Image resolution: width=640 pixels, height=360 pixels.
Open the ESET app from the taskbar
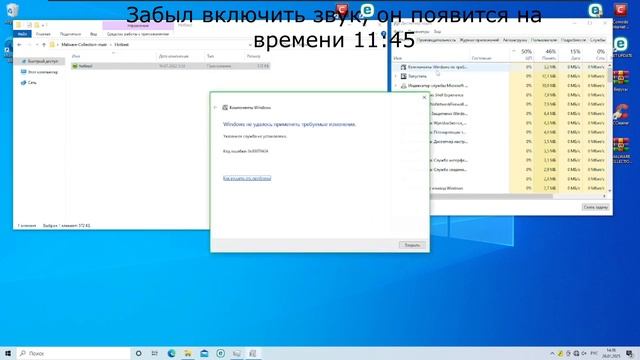220,353
